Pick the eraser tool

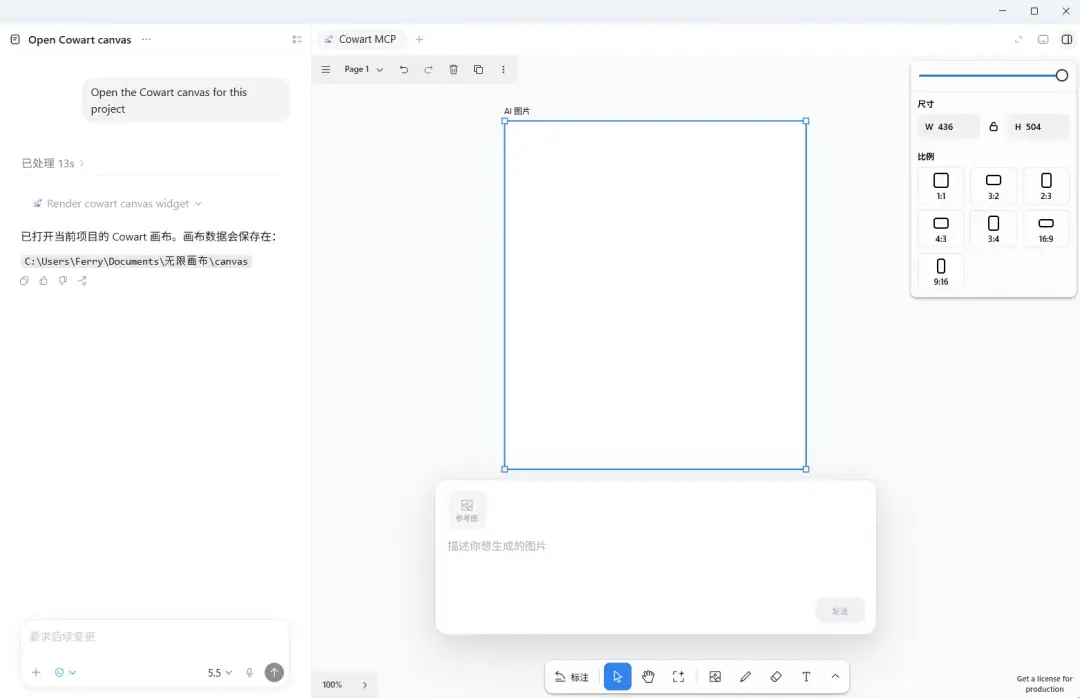tap(776, 677)
